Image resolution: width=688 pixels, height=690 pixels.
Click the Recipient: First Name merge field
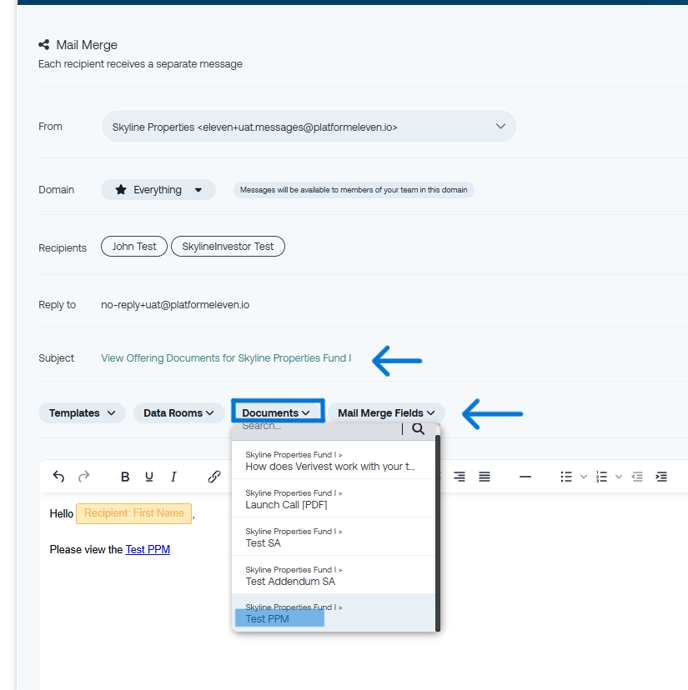click(134, 513)
